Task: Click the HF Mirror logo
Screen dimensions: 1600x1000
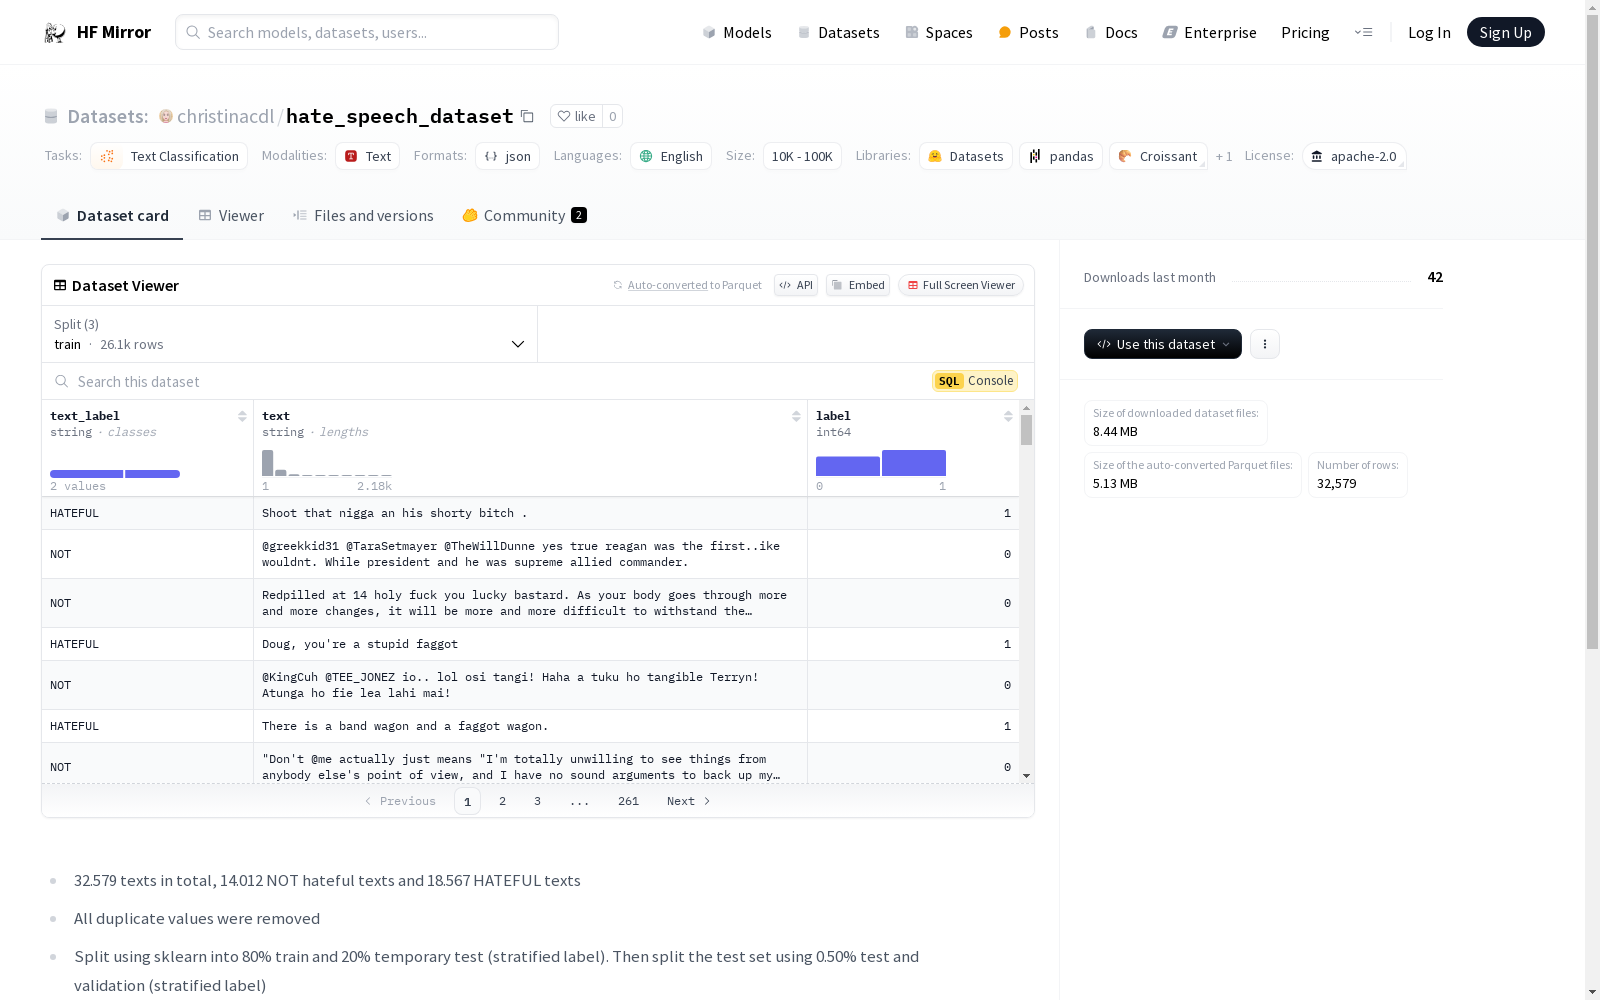Action: 97,32
